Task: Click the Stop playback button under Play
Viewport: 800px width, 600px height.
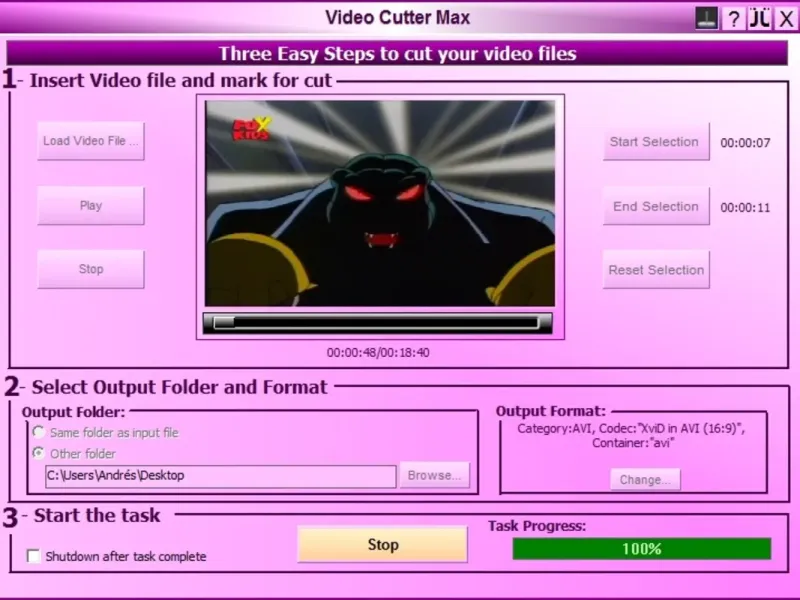Action: (x=91, y=269)
